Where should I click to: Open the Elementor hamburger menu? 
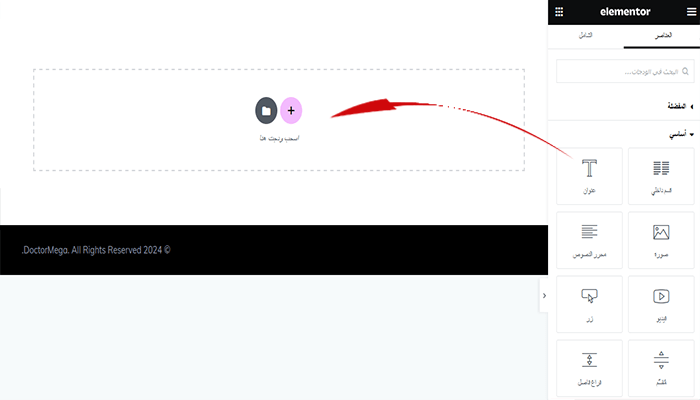click(691, 12)
